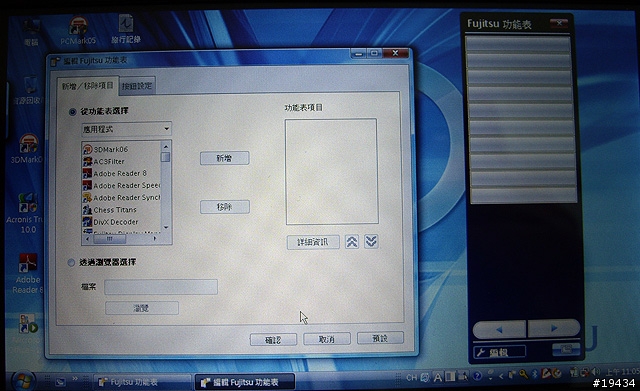Switch to Fujitsu 功能表 taskbar button
Viewport: 640px width, 391px height.
pyautogui.click(x=142, y=382)
